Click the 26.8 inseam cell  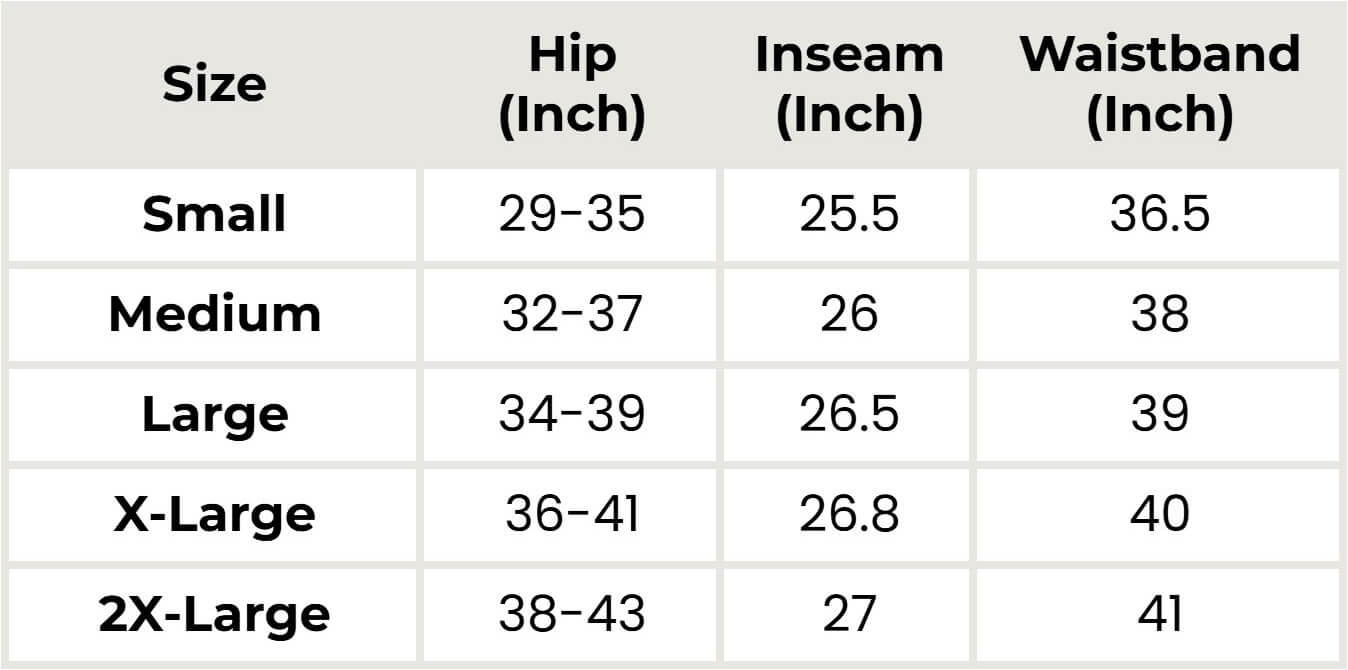pyautogui.click(x=848, y=515)
